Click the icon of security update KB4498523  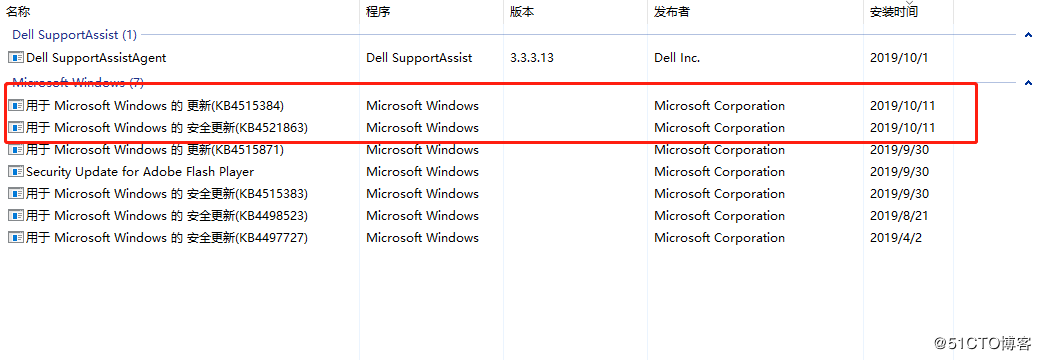16,215
